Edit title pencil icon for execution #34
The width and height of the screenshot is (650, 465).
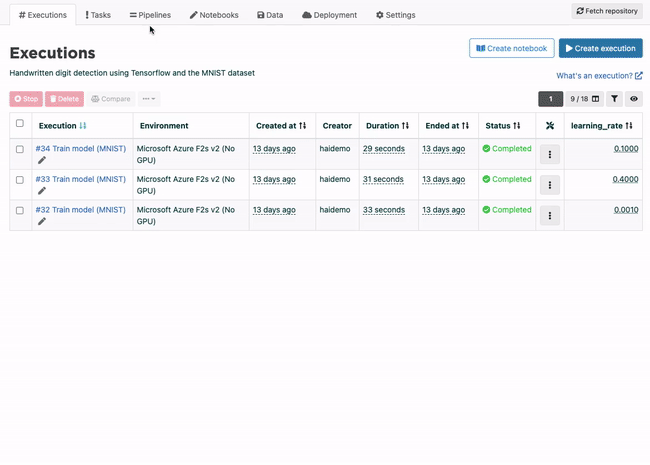41,160
